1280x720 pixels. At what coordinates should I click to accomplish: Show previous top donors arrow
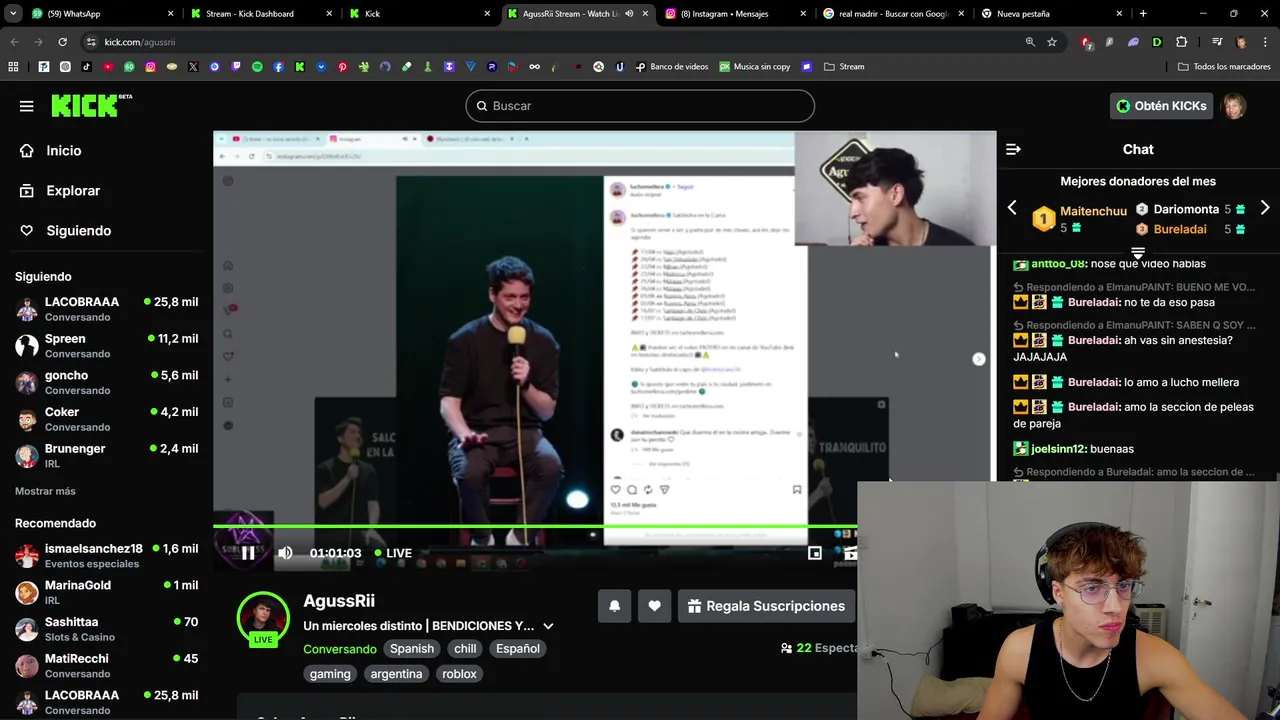1012,208
